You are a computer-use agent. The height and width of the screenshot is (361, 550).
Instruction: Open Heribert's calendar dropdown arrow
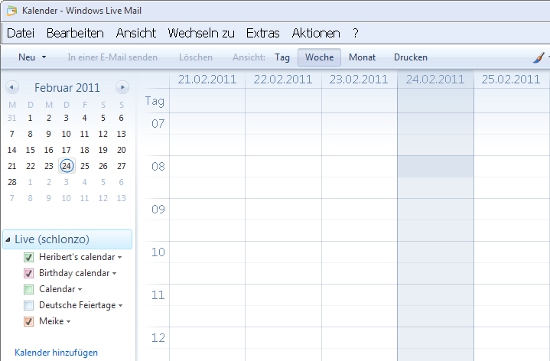coord(120,258)
